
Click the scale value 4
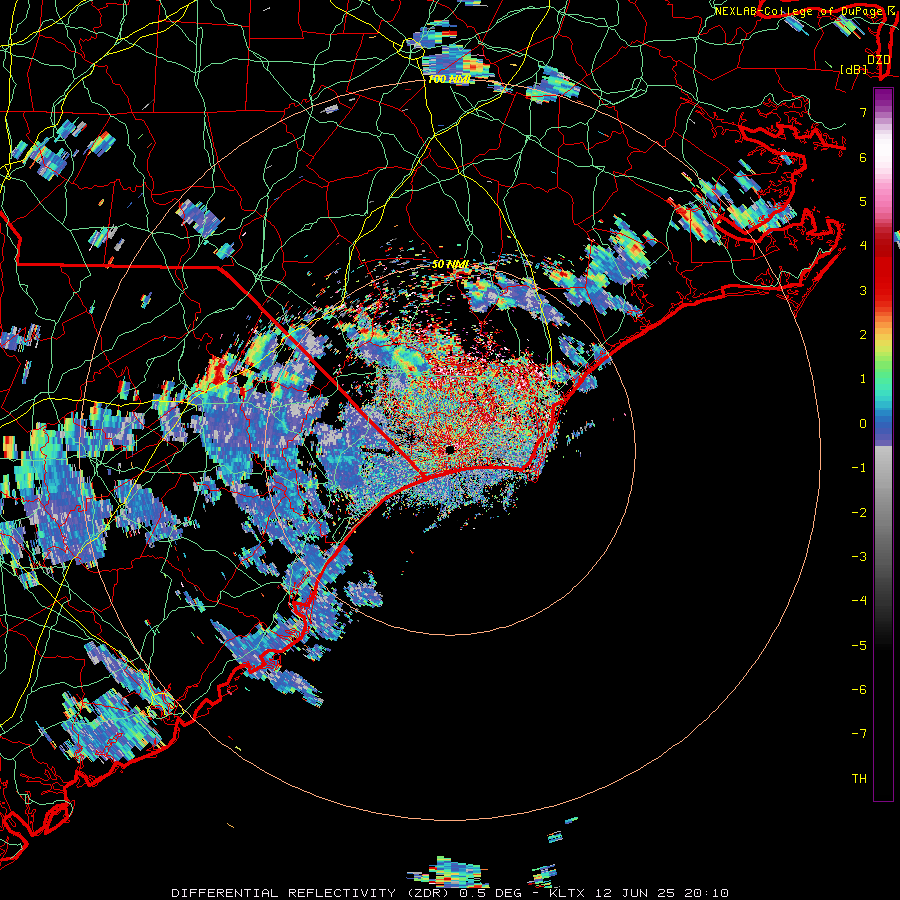[863, 246]
